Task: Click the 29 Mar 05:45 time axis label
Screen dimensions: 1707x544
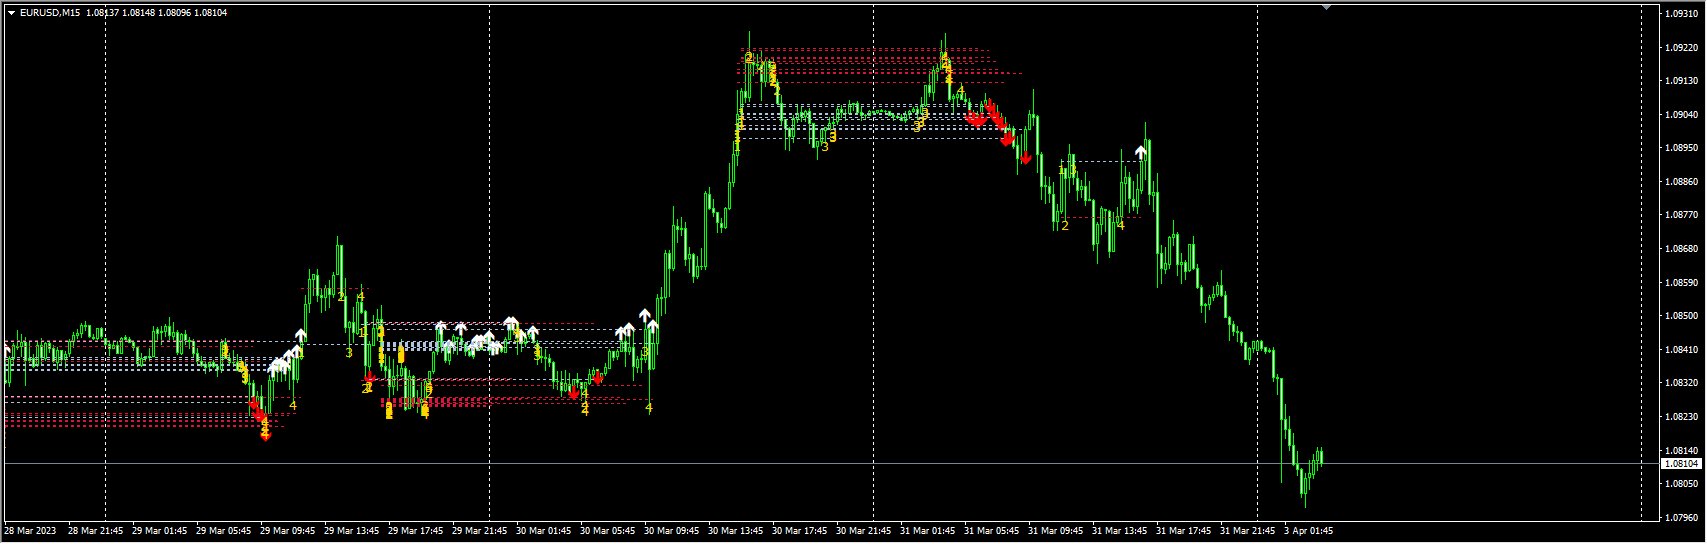Action: 223,531
